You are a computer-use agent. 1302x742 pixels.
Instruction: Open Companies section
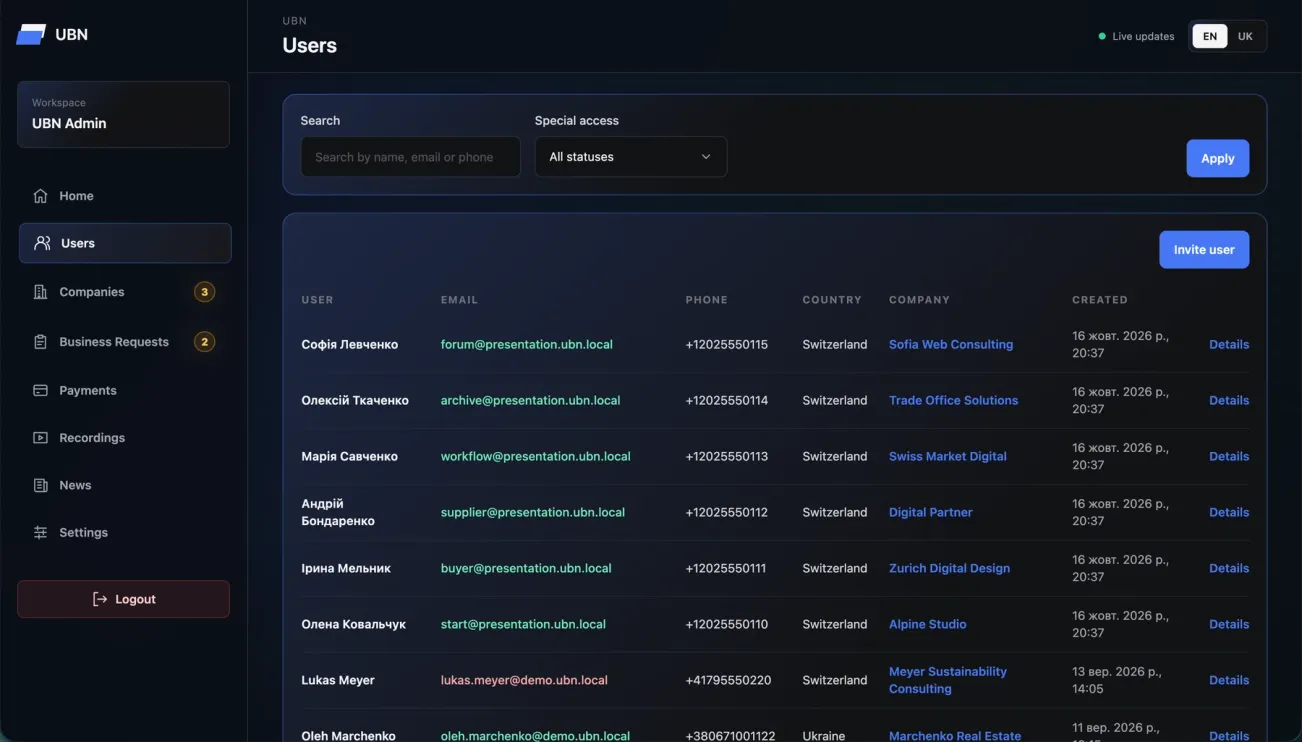pyautogui.click(x=125, y=292)
